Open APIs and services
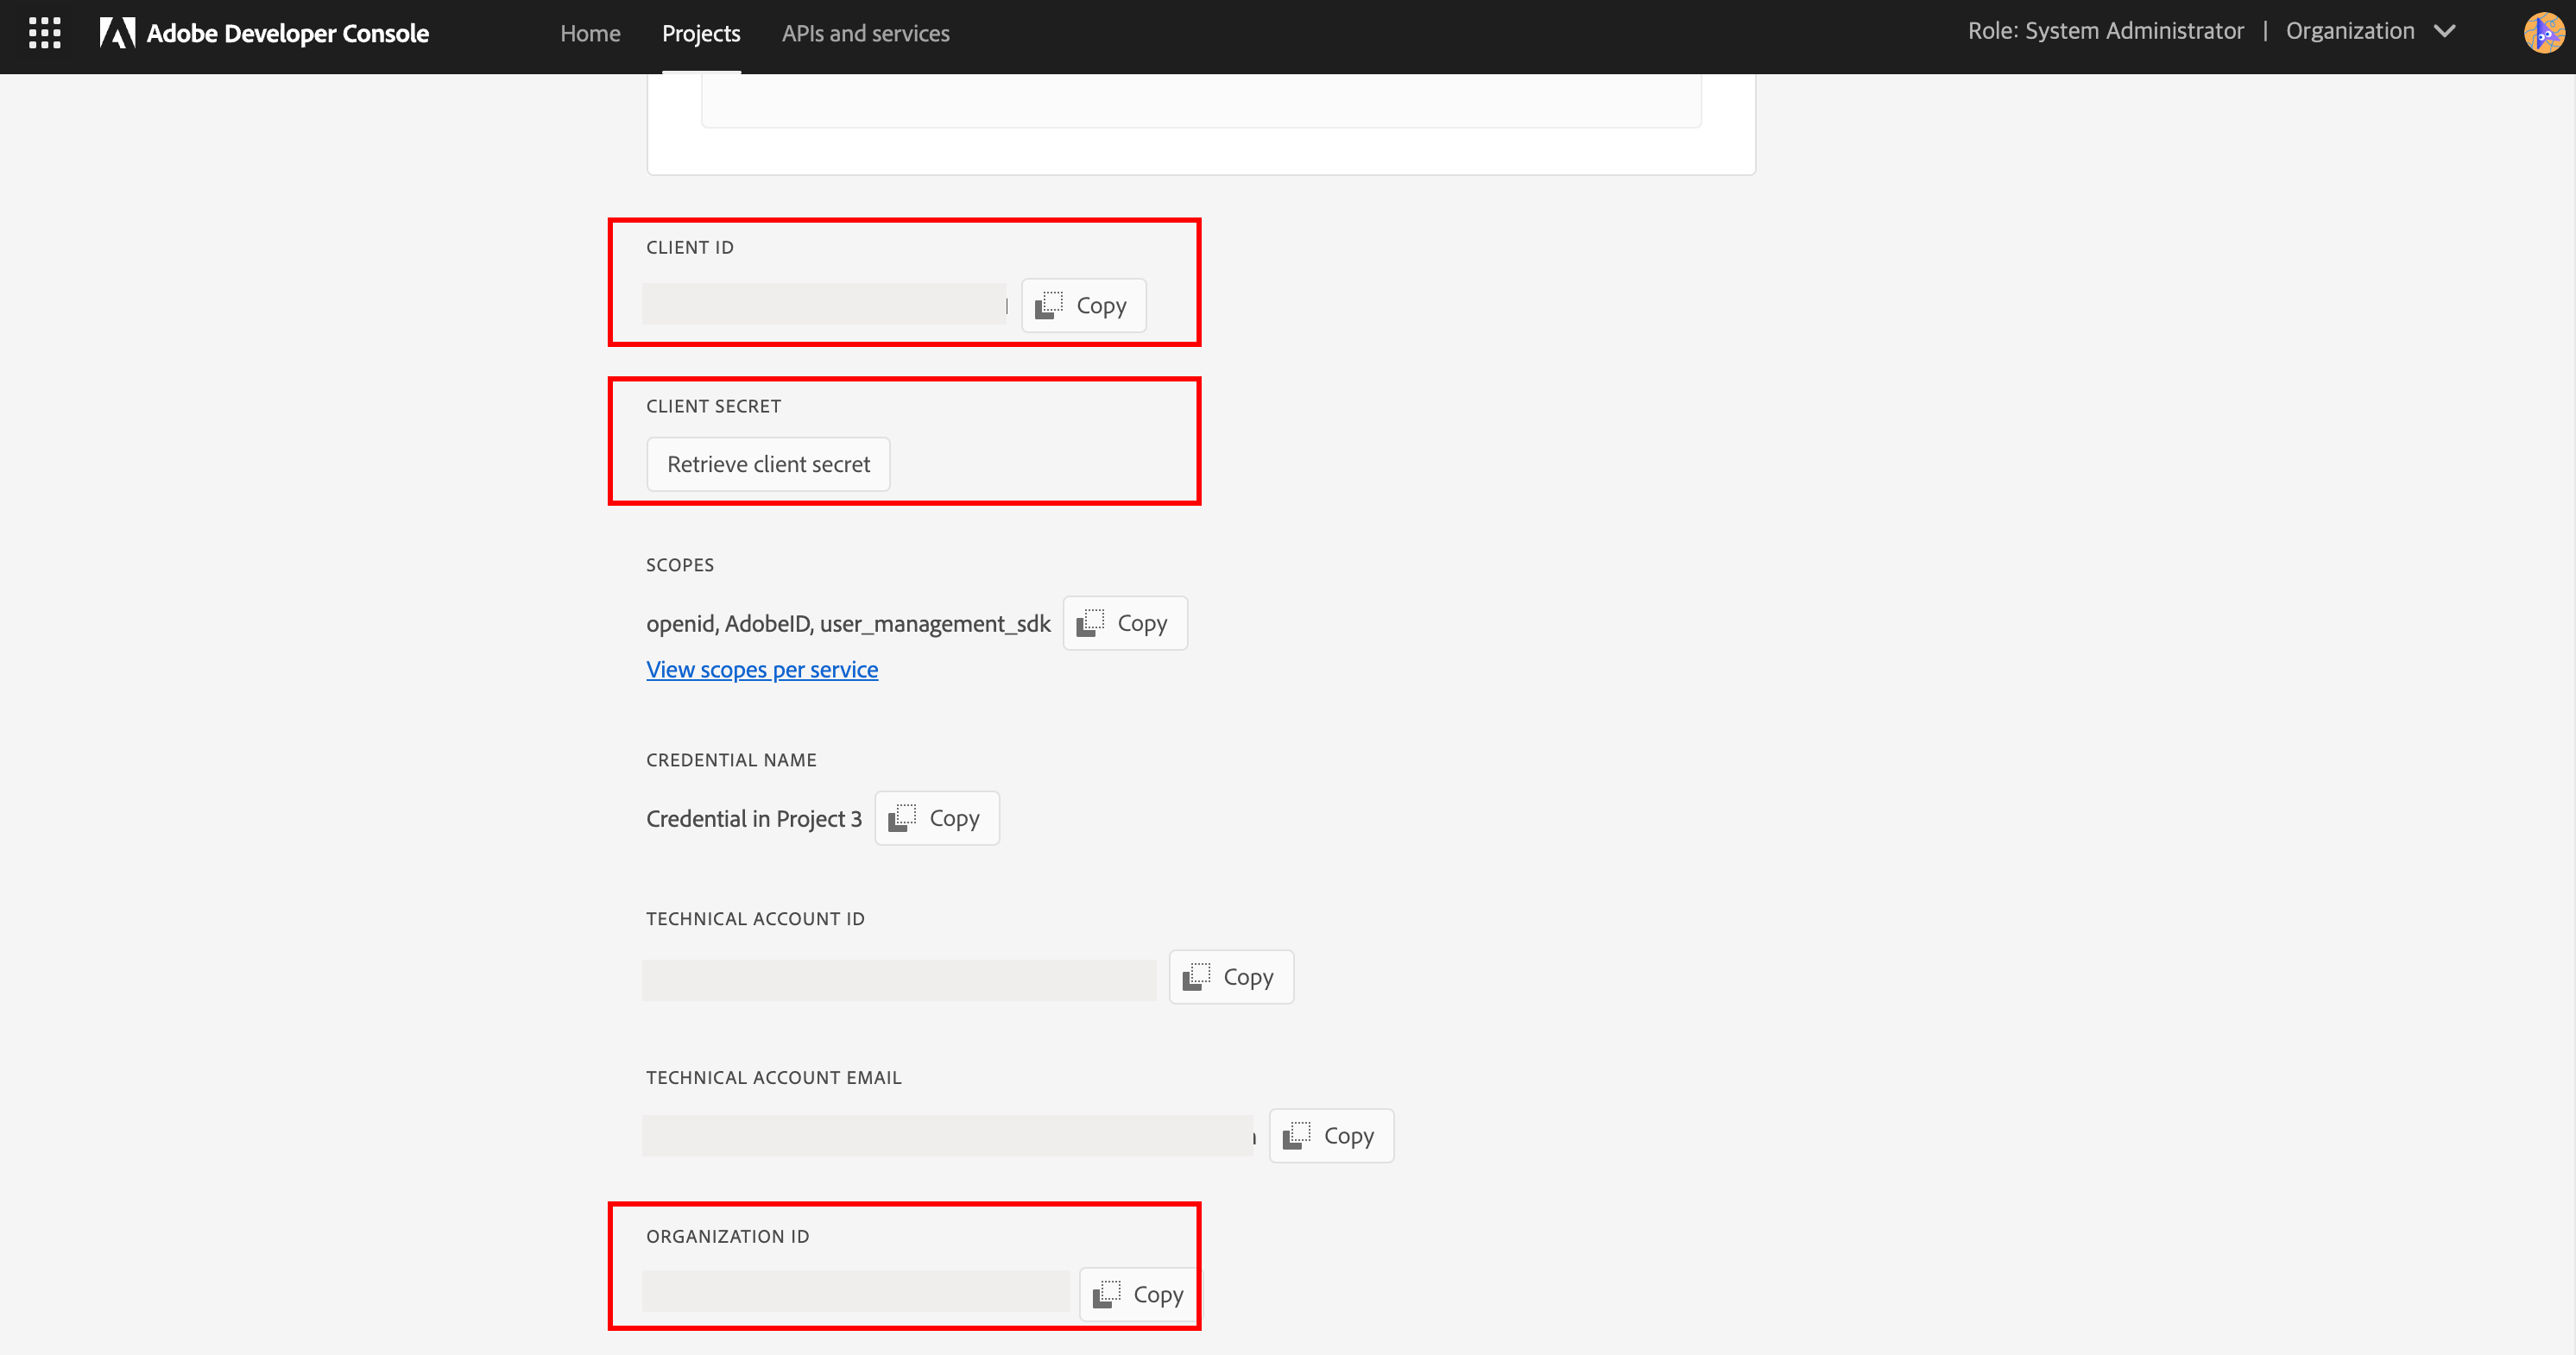The width and height of the screenshot is (2576, 1355). point(866,32)
